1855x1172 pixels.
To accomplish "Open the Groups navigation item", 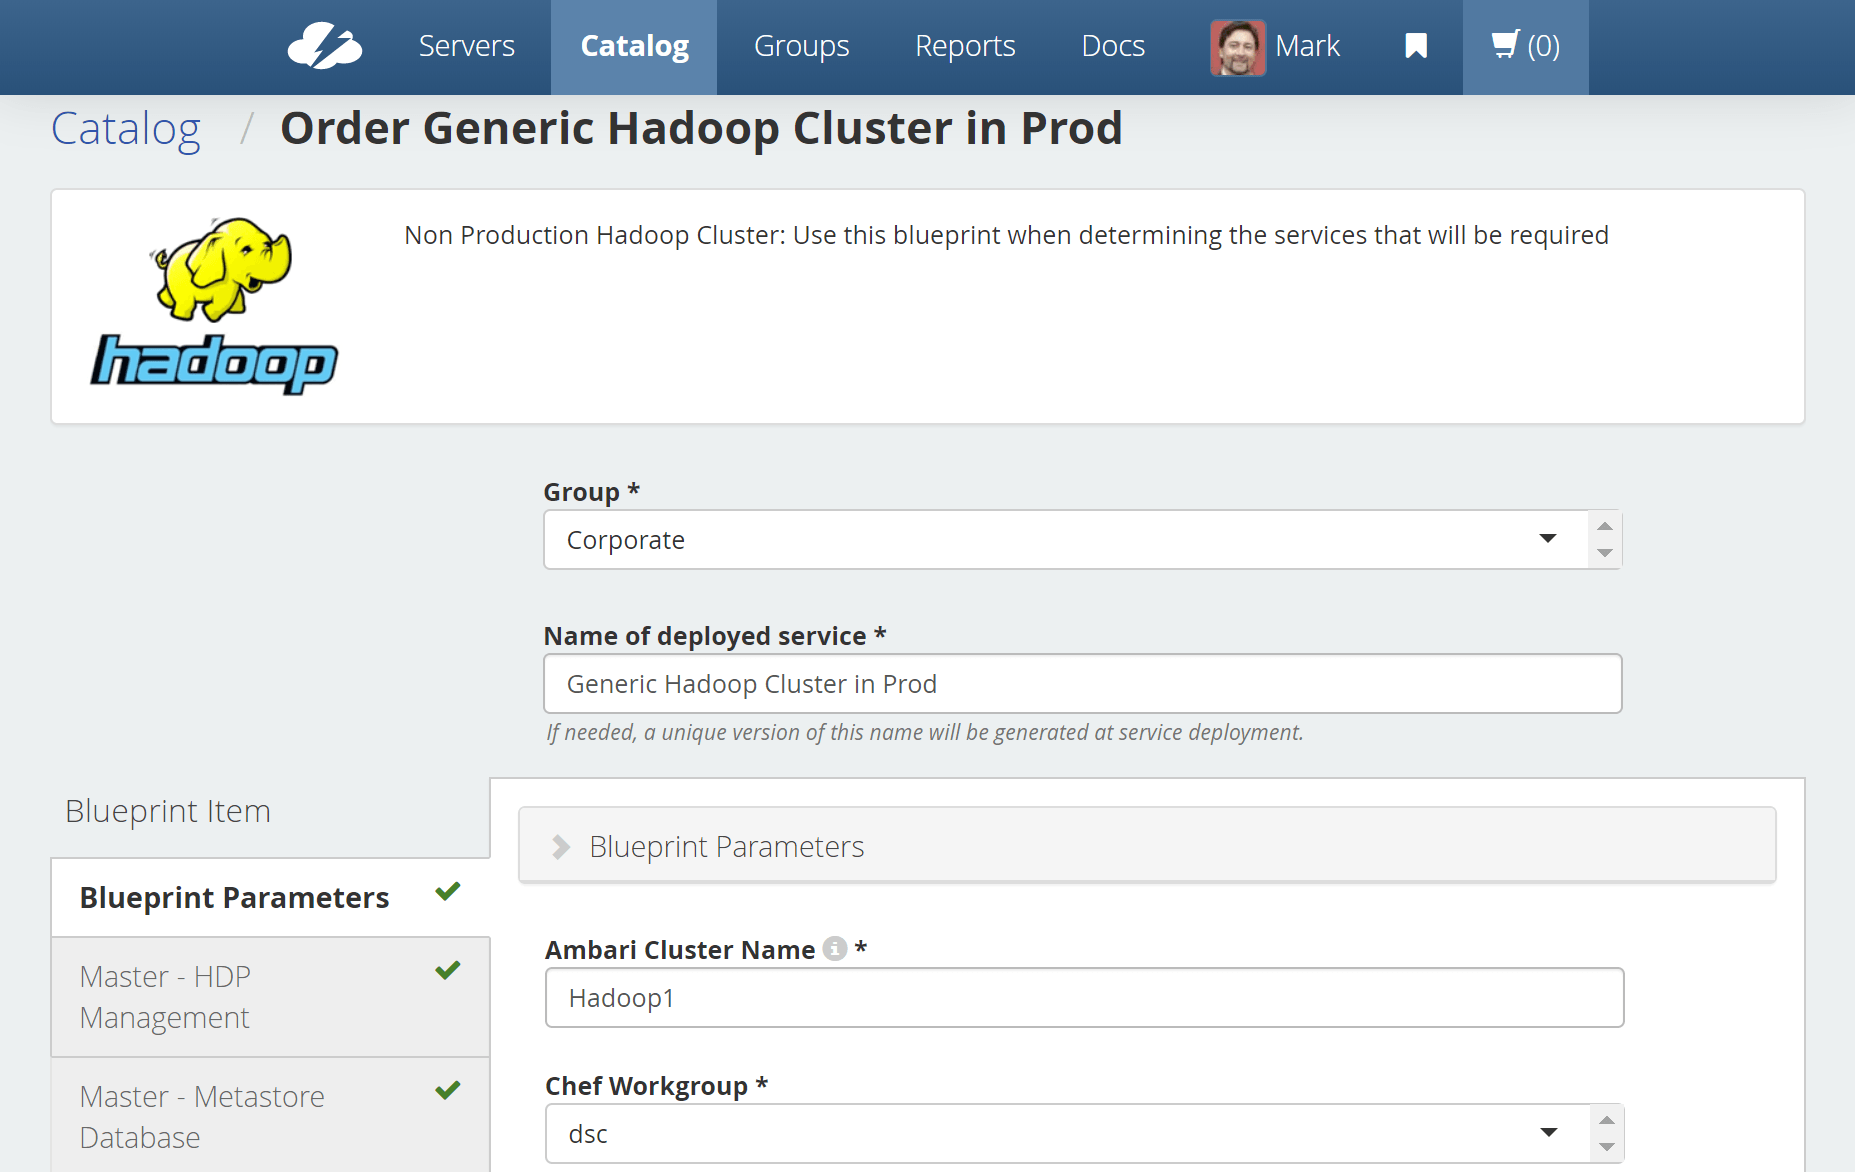I will [801, 46].
